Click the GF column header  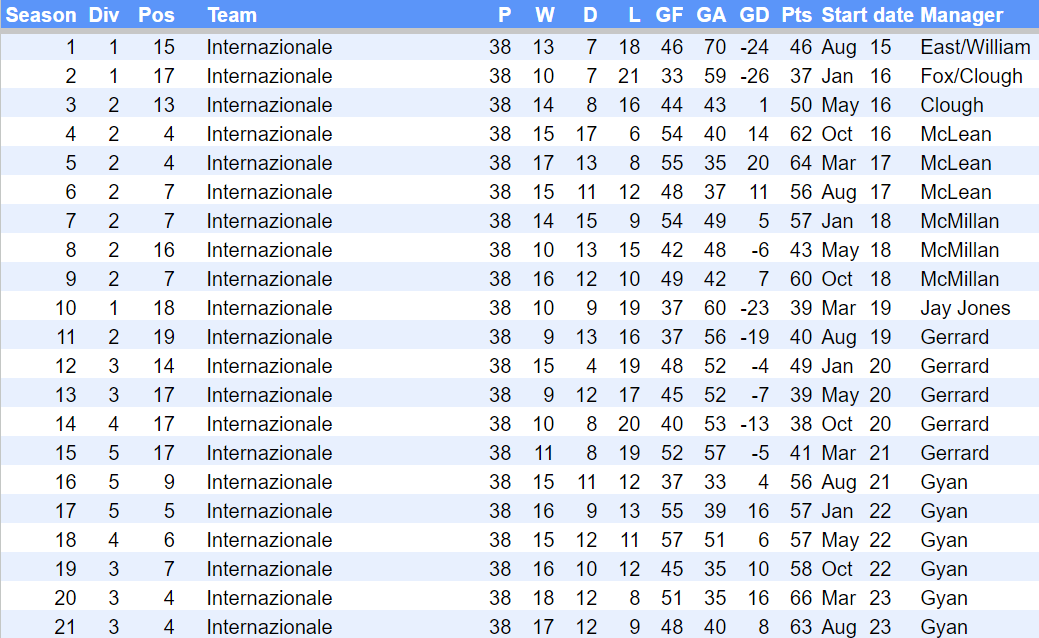(x=669, y=15)
